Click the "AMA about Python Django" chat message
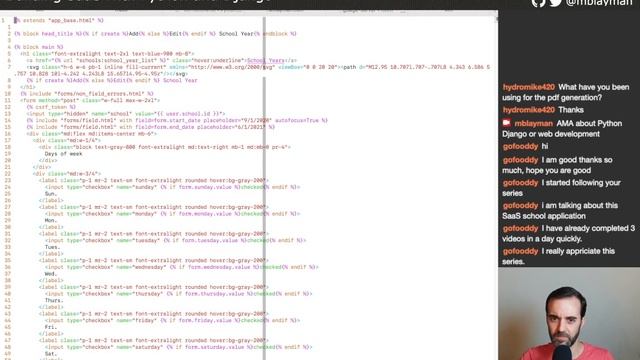The width and height of the screenshot is (640, 360). click(562, 129)
